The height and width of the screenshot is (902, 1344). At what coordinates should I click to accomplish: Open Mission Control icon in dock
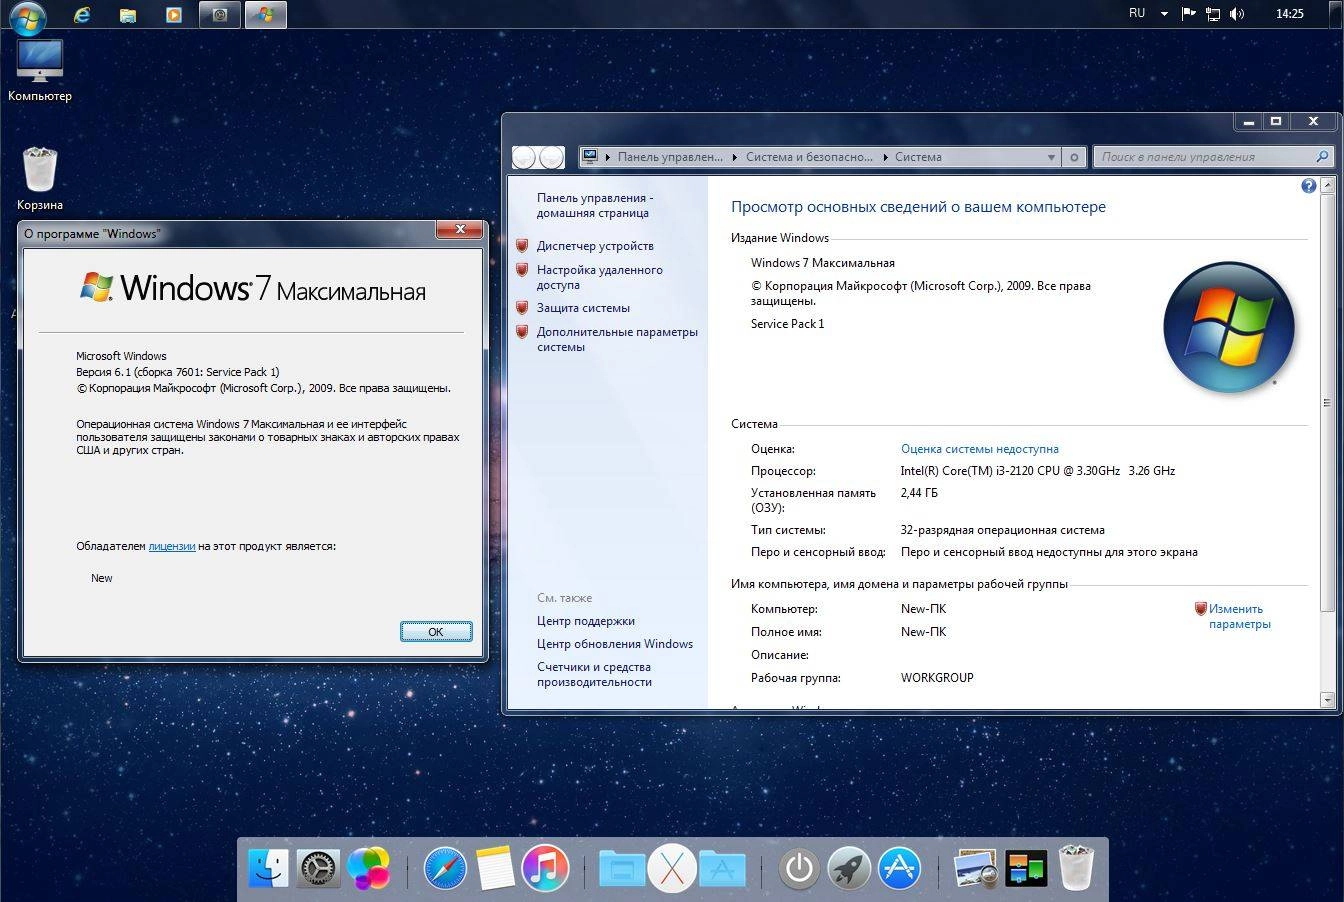(x=1026, y=868)
